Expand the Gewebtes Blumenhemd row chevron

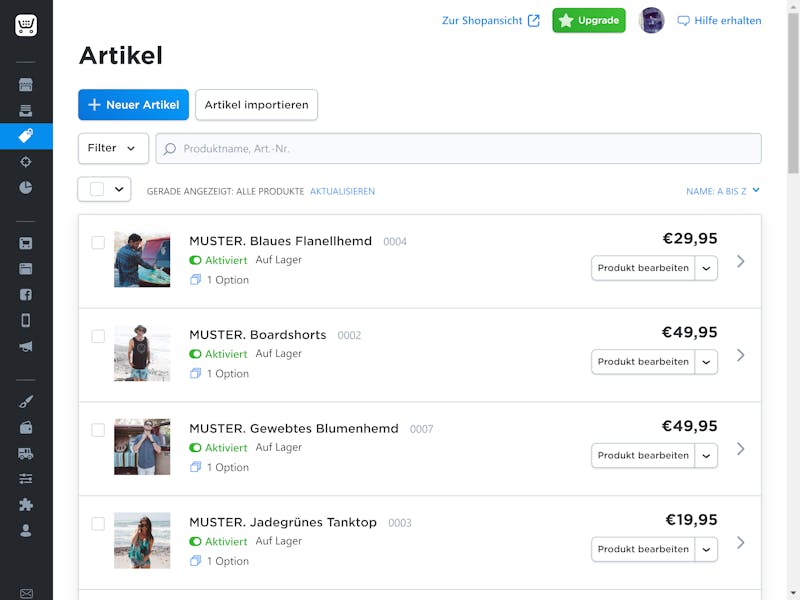[x=740, y=449]
